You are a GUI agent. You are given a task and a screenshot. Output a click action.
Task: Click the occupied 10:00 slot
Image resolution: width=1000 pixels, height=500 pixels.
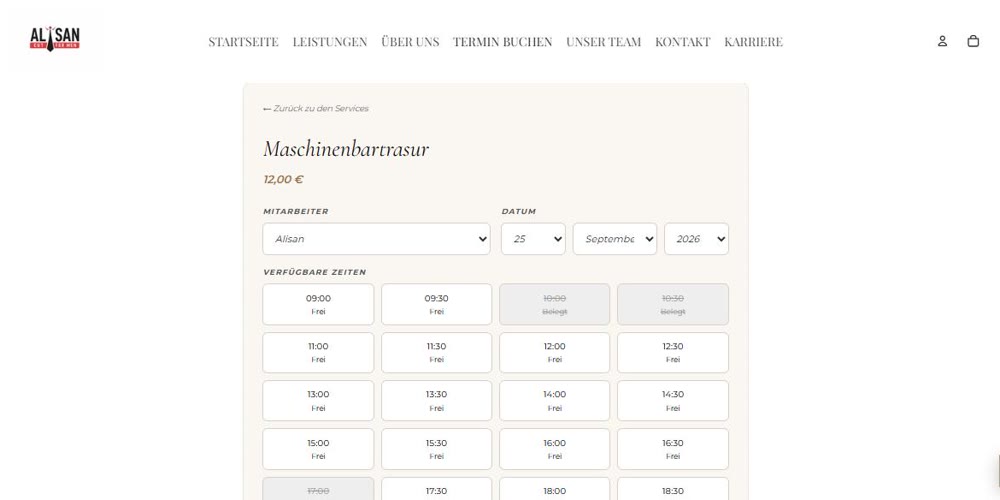tap(555, 304)
